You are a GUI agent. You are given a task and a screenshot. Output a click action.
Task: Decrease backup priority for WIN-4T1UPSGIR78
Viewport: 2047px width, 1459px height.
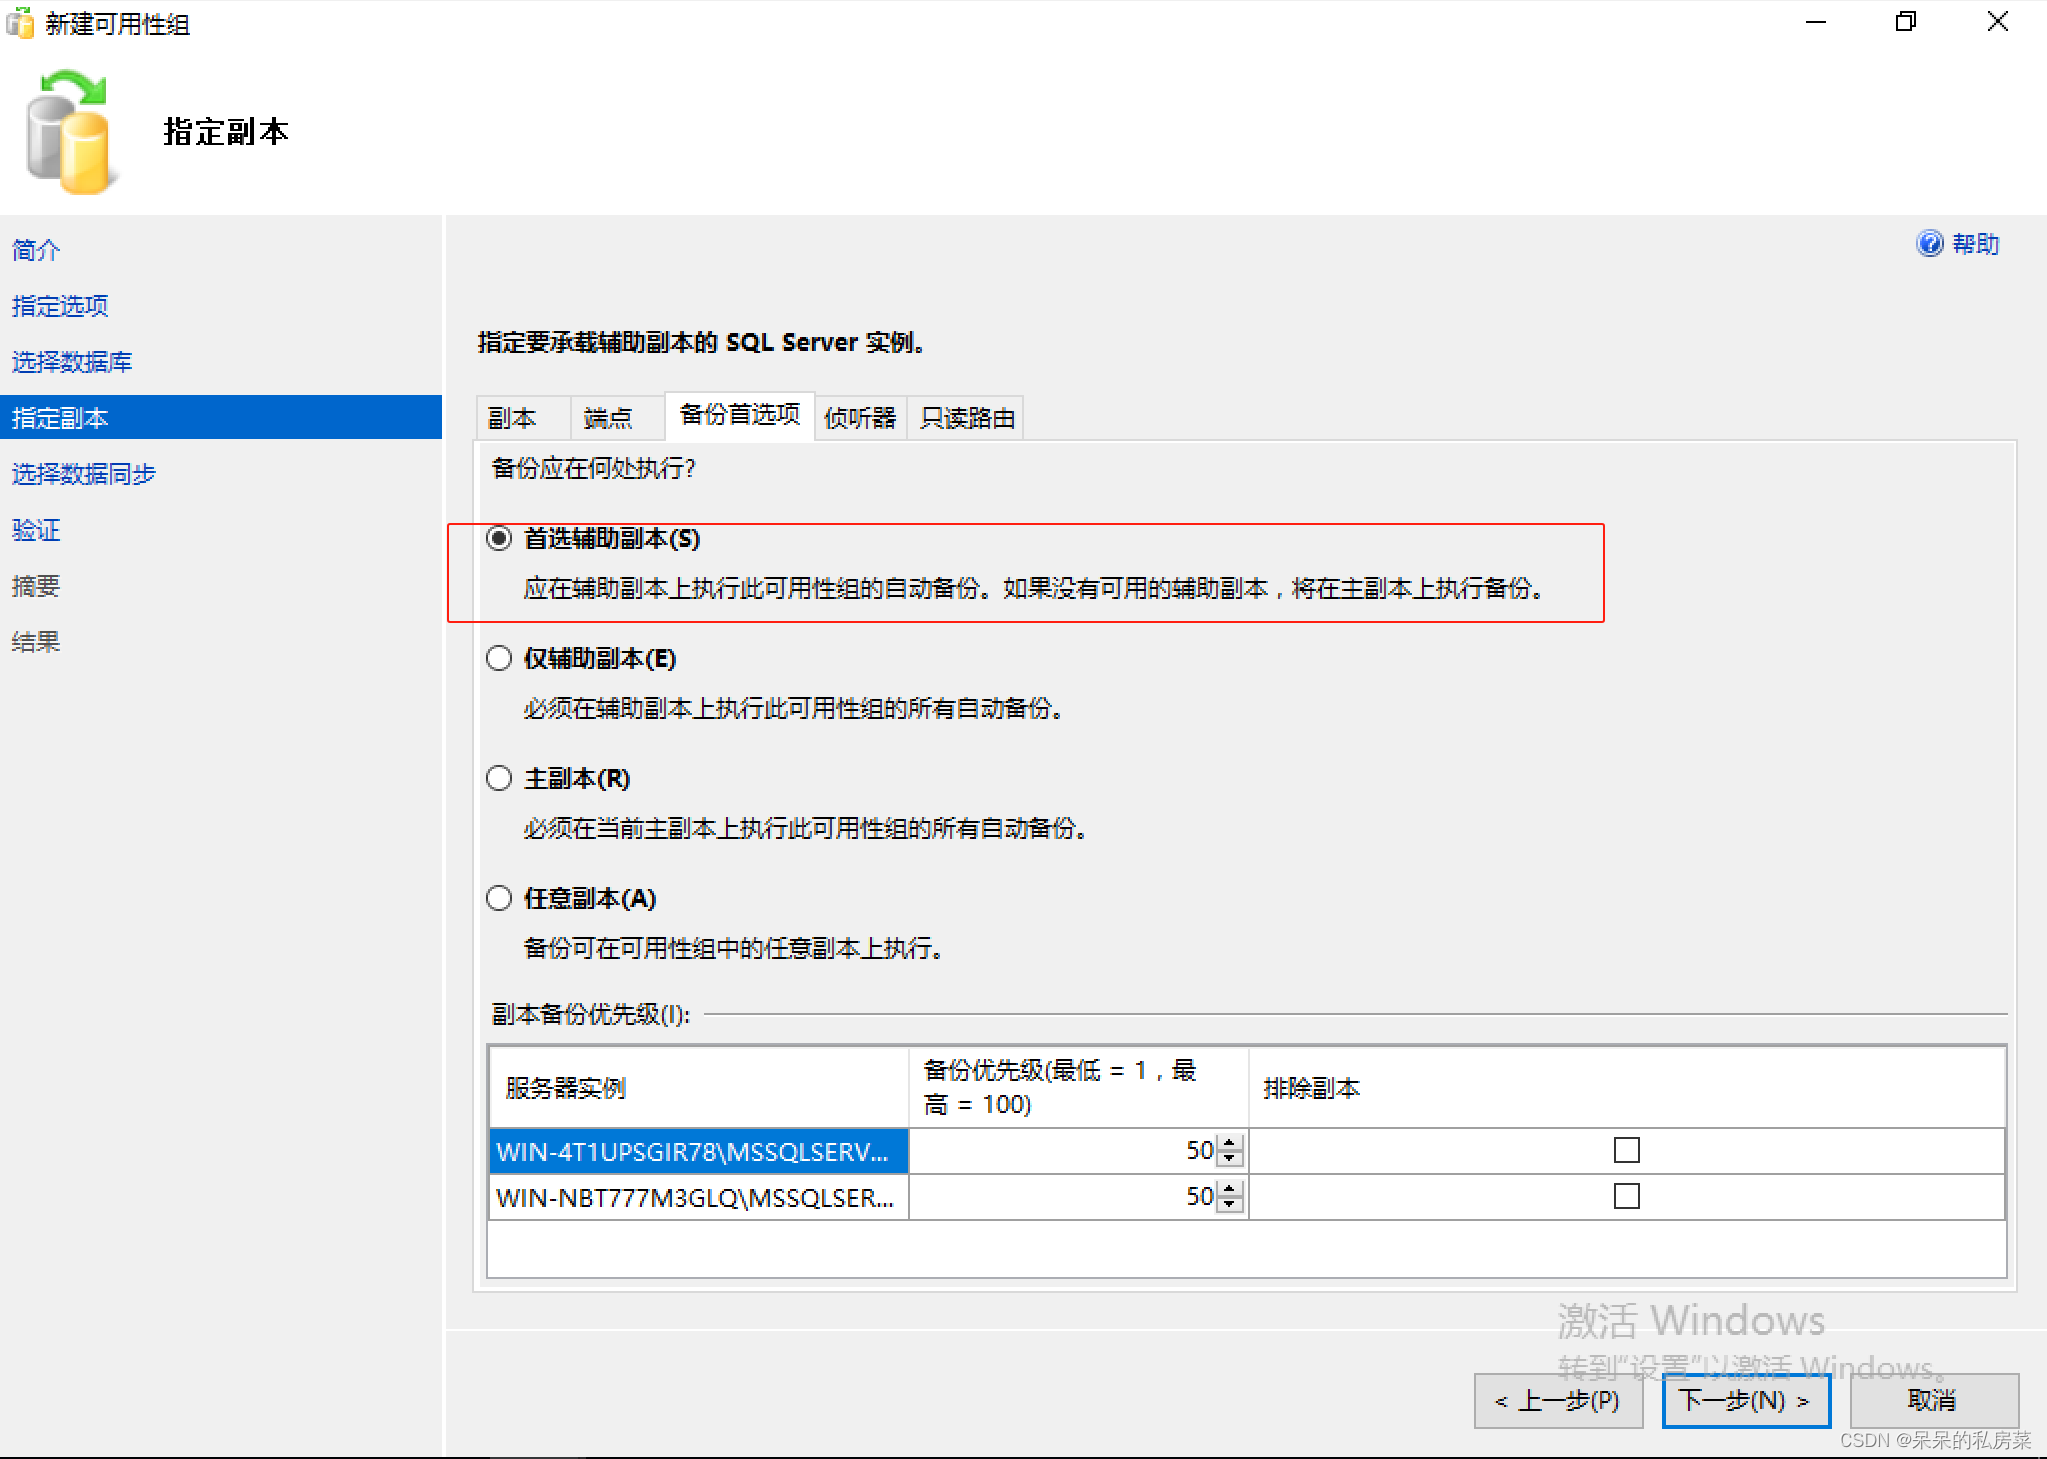(1230, 1159)
